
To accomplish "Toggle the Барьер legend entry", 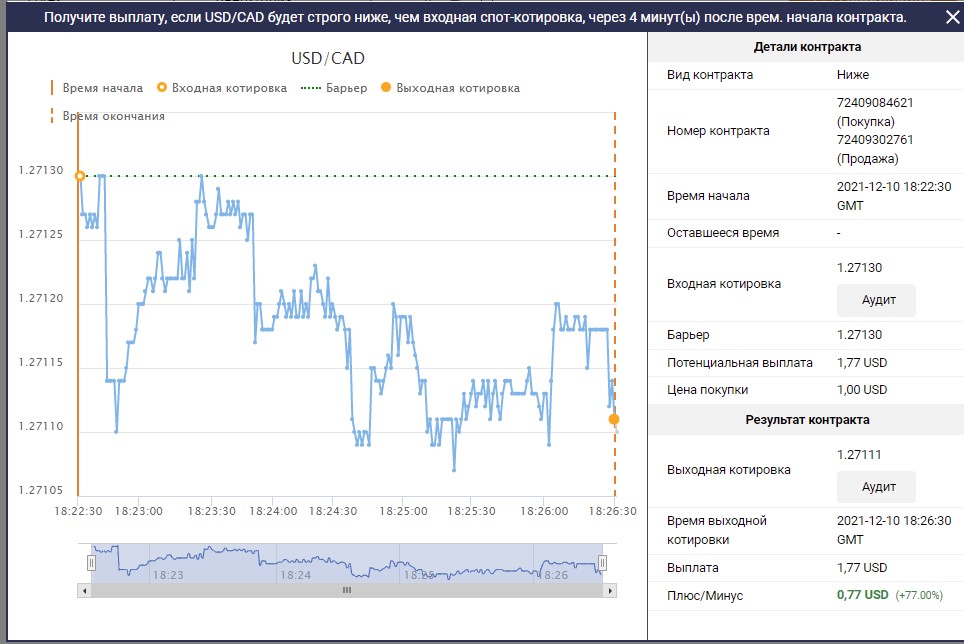I will [334, 88].
